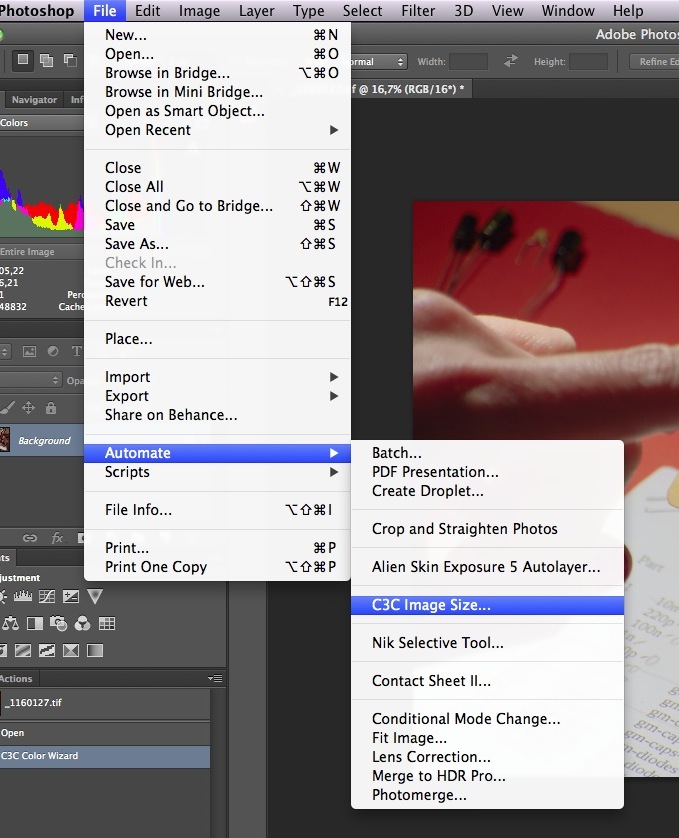Click the Width input field
The image size is (679, 838).
469,62
